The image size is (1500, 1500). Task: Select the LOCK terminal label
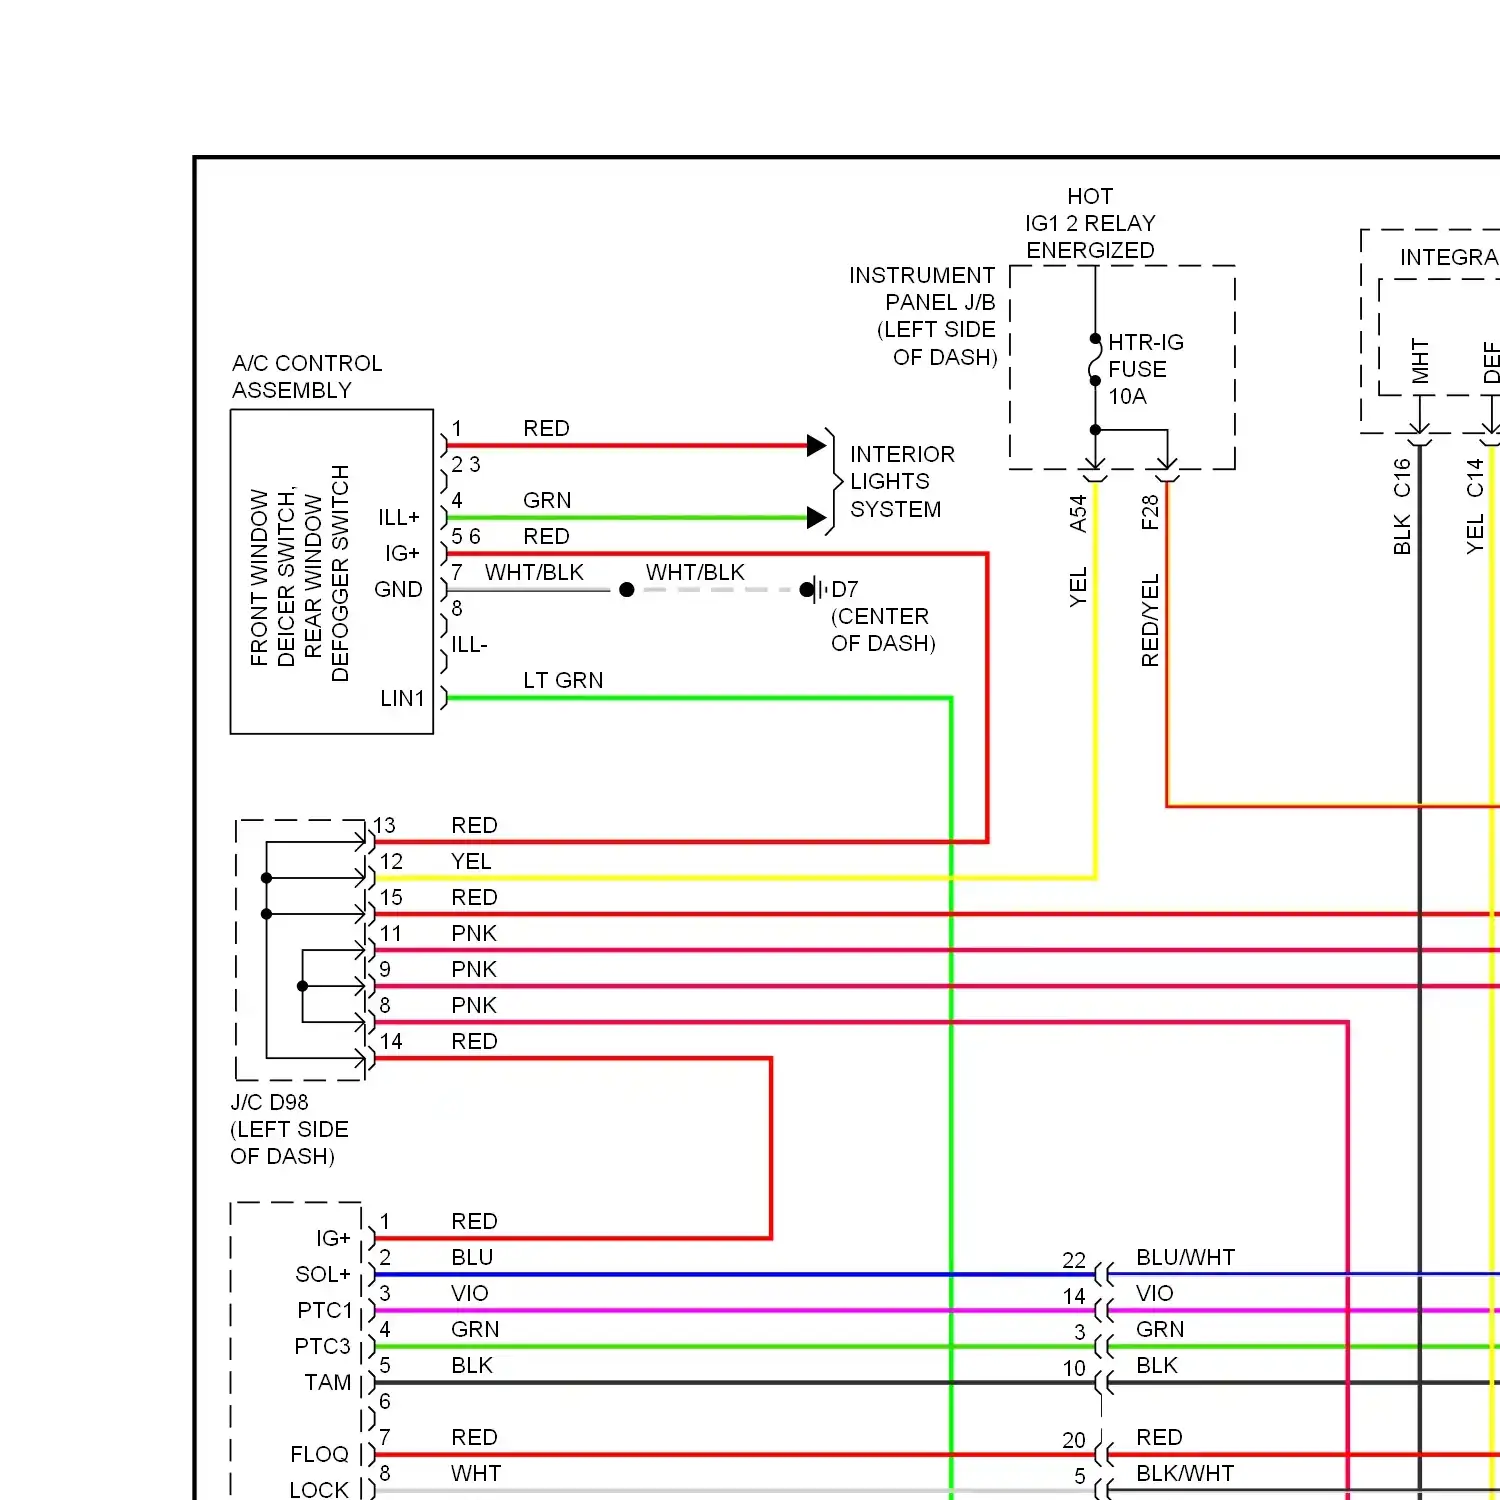[319, 1490]
